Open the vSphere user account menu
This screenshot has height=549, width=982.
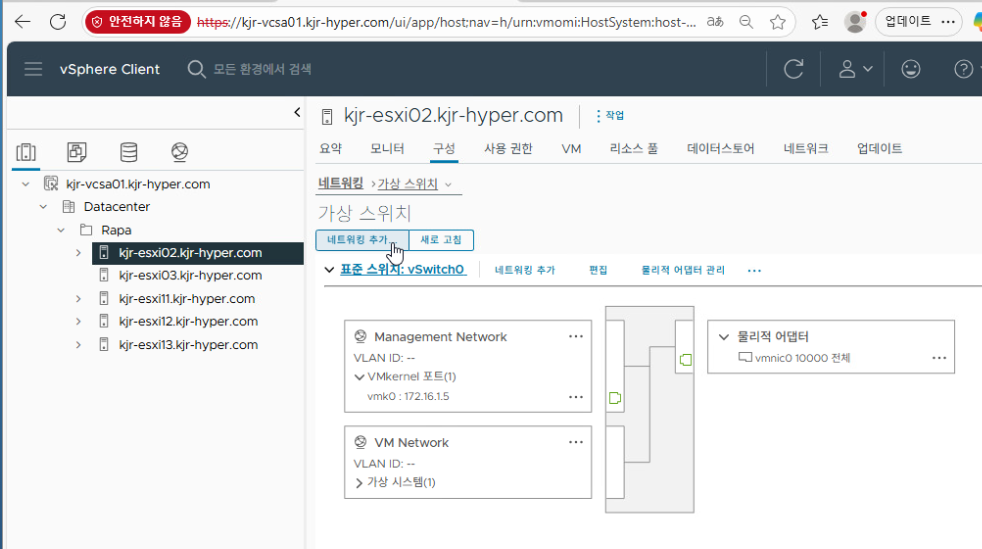click(855, 69)
